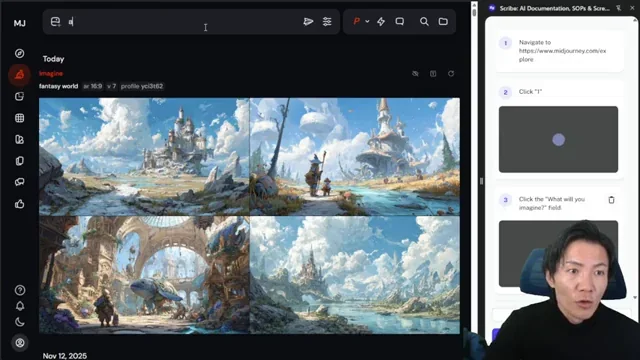
Task: Click the add image icon in prompt bar
Action: coord(55,22)
